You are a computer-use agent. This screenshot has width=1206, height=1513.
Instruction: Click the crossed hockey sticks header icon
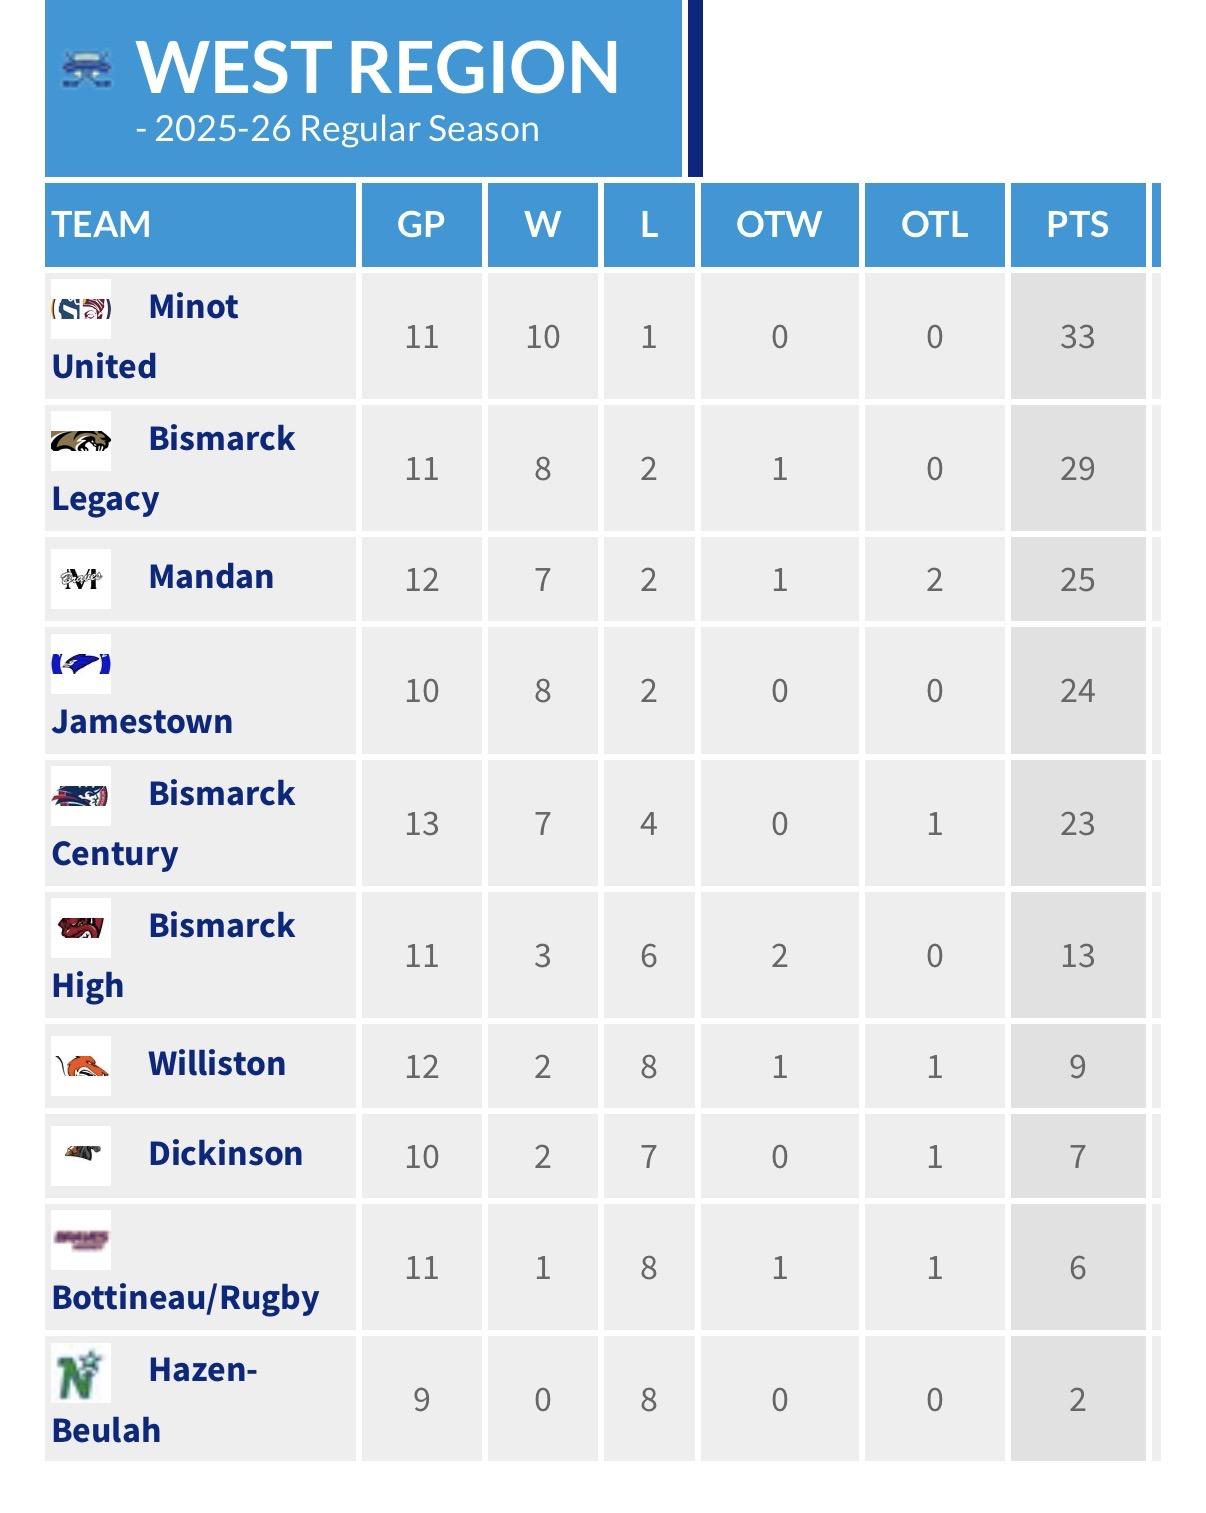87,69
